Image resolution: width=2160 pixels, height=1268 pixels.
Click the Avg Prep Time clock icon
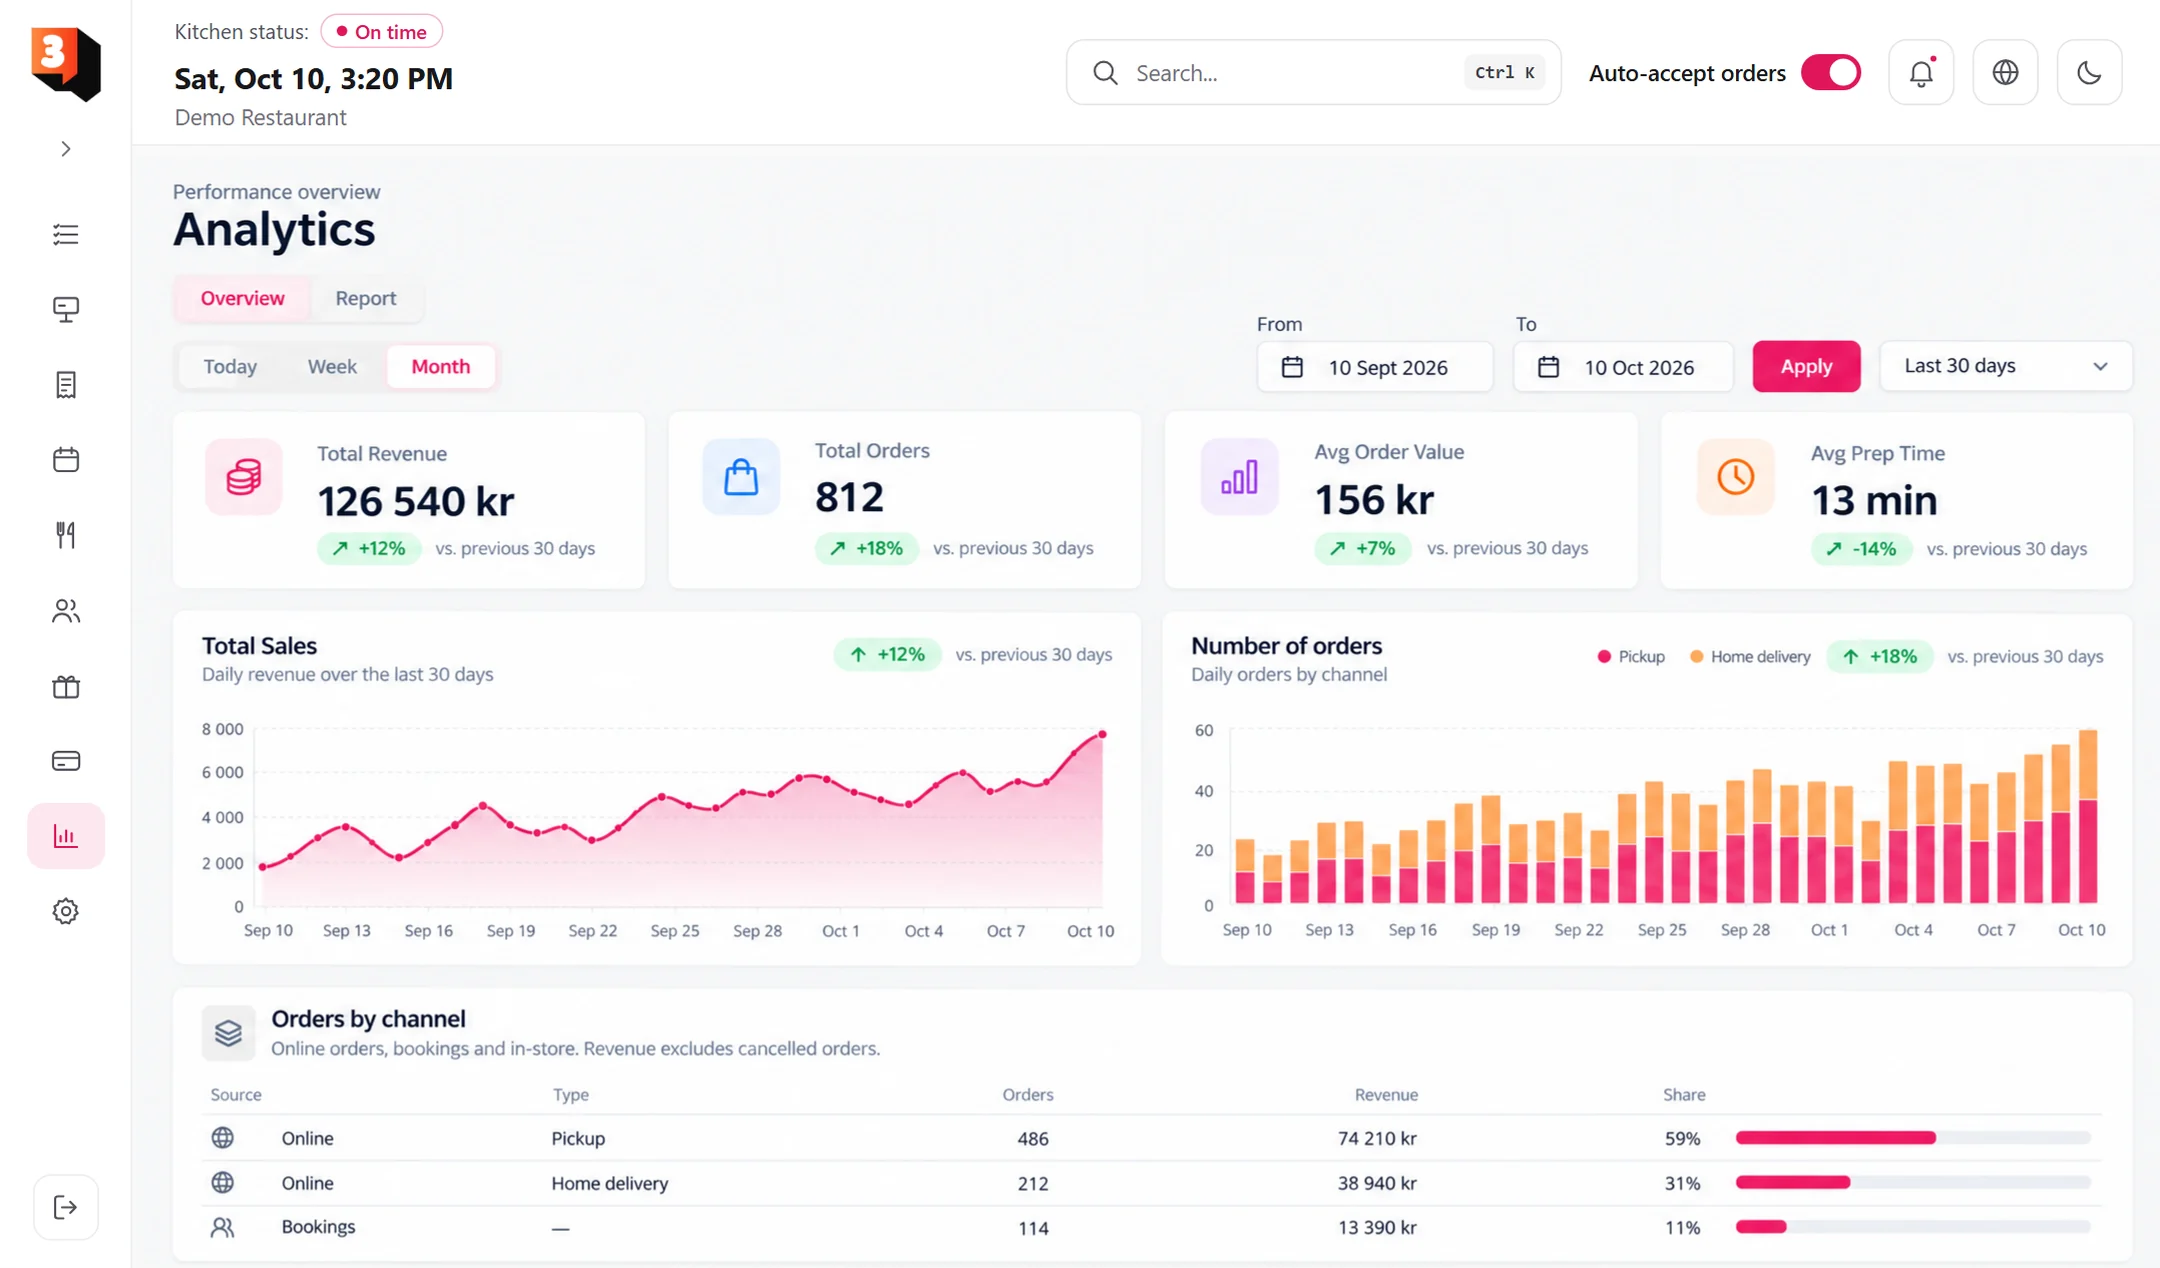[x=1735, y=477]
